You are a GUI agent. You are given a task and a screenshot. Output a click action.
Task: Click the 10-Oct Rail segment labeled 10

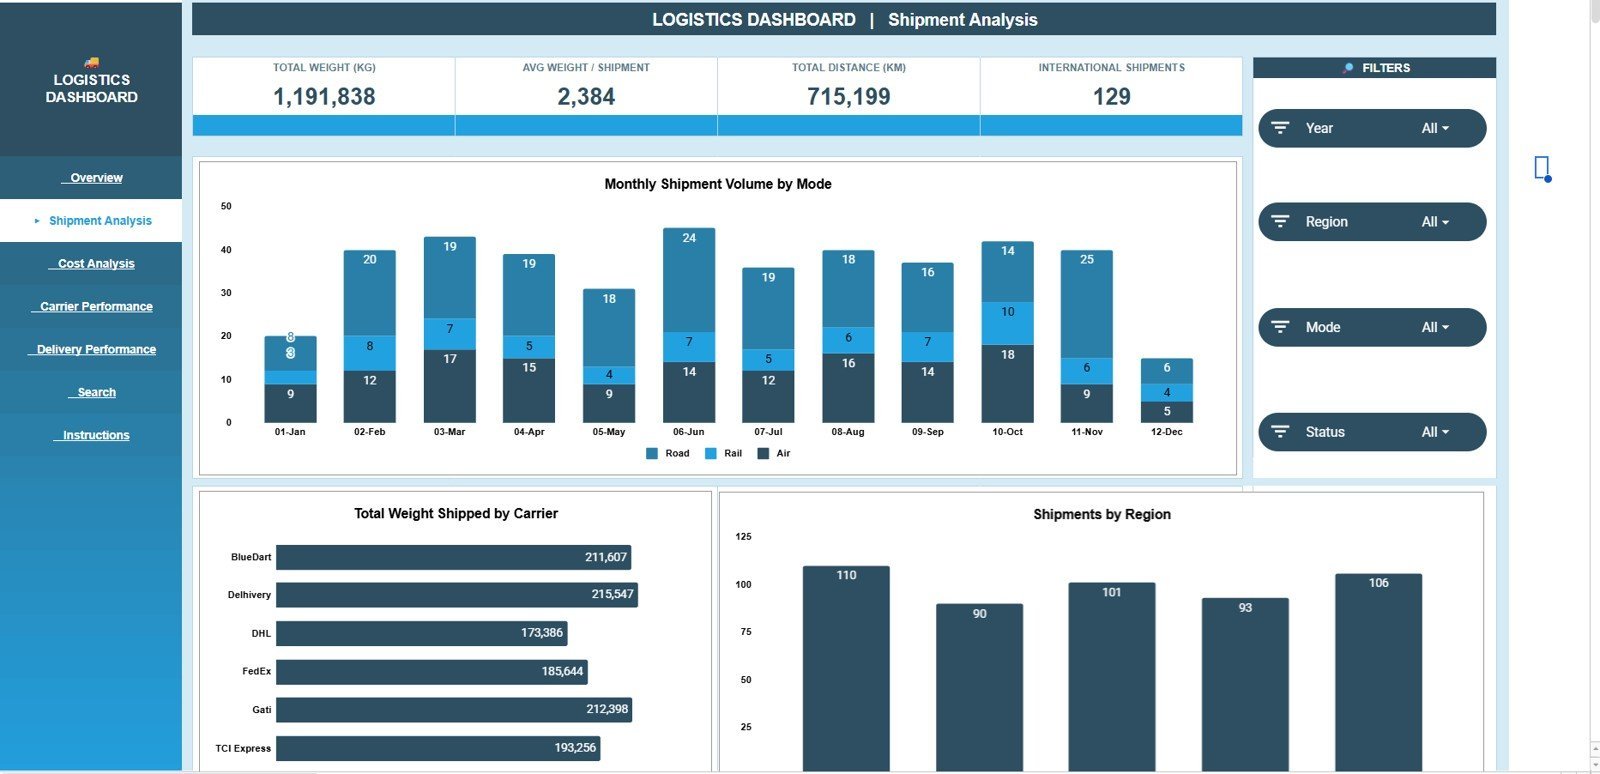click(x=1007, y=324)
